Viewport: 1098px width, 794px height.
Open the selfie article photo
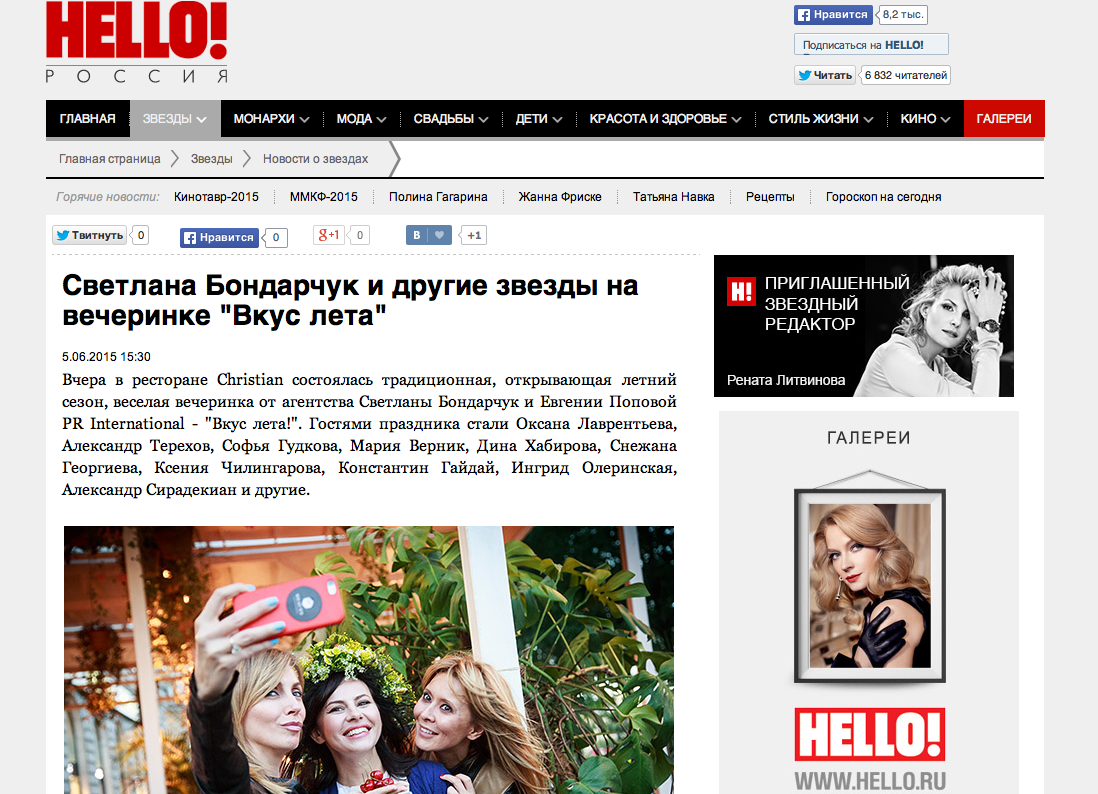[369, 660]
